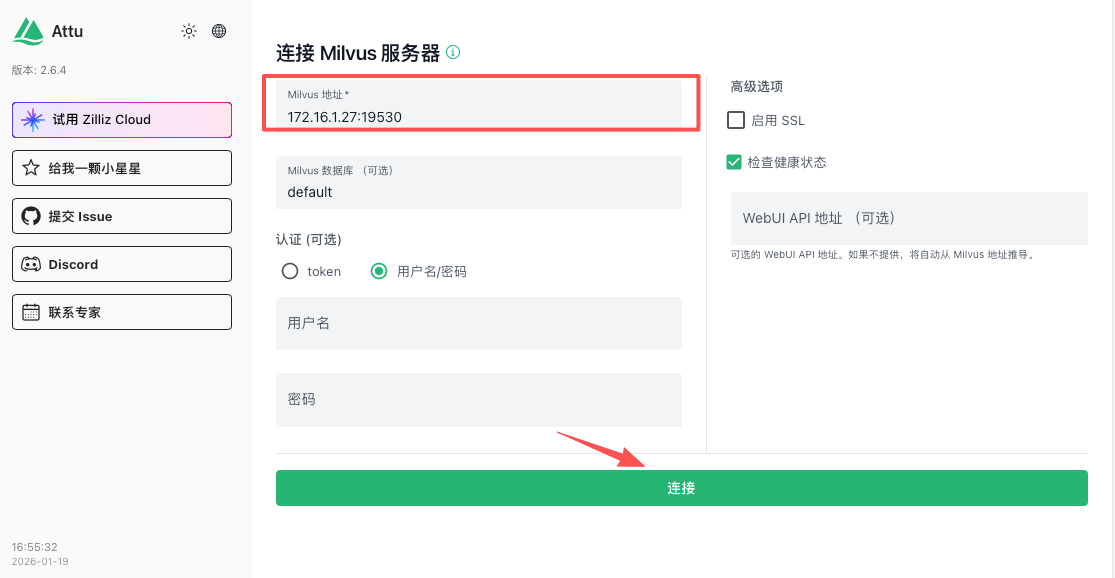Open the language globe icon
The image size is (1115, 578).
point(219,31)
